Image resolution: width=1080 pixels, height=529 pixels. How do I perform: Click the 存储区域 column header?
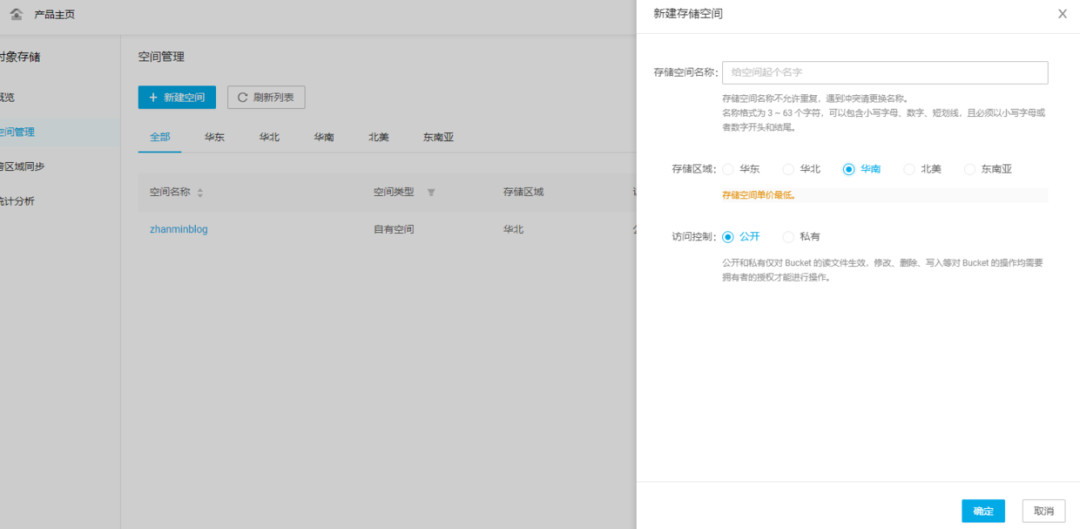(523, 193)
